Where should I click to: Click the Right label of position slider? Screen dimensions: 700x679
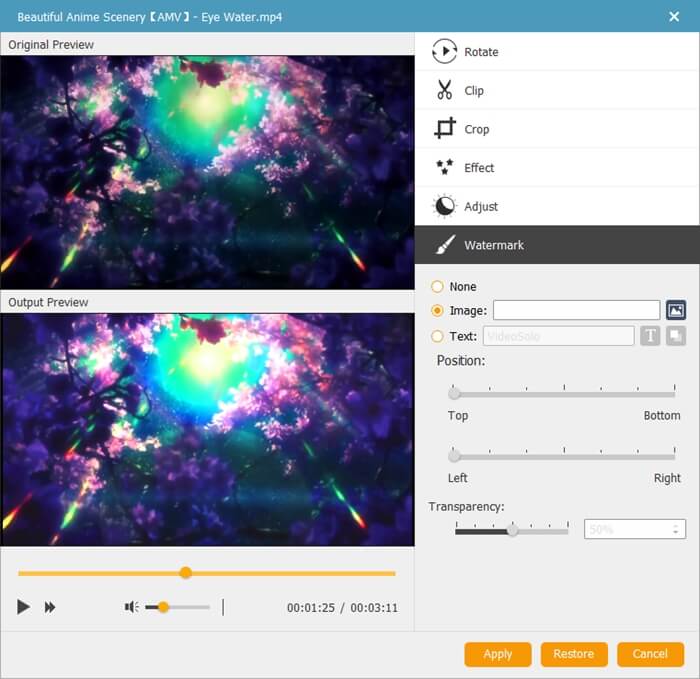pos(667,478)
